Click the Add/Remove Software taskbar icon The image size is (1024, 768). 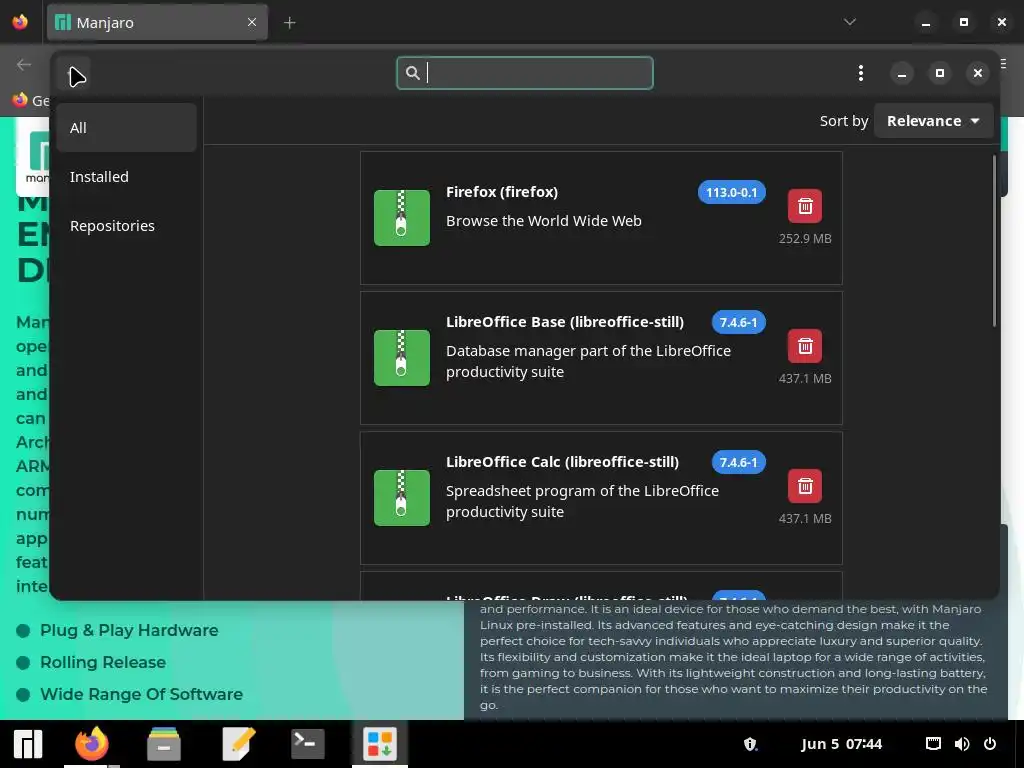pyautogui.click(x=379, y=743)
